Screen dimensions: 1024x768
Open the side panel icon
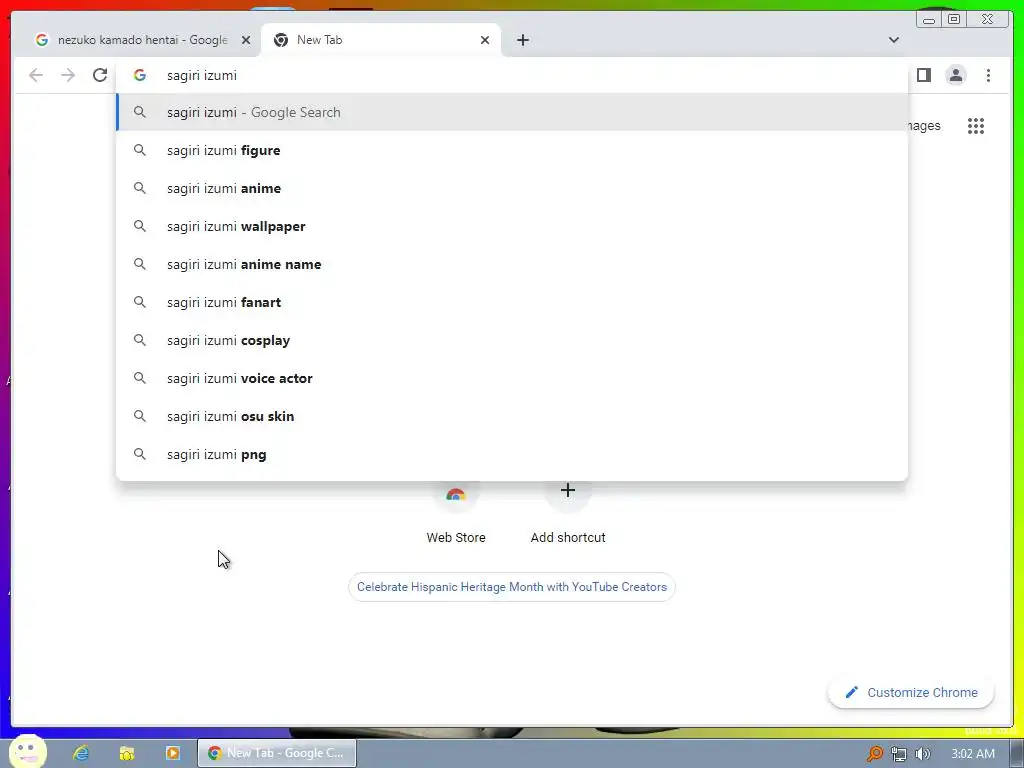pyautogui.click(x=923, y=75)
